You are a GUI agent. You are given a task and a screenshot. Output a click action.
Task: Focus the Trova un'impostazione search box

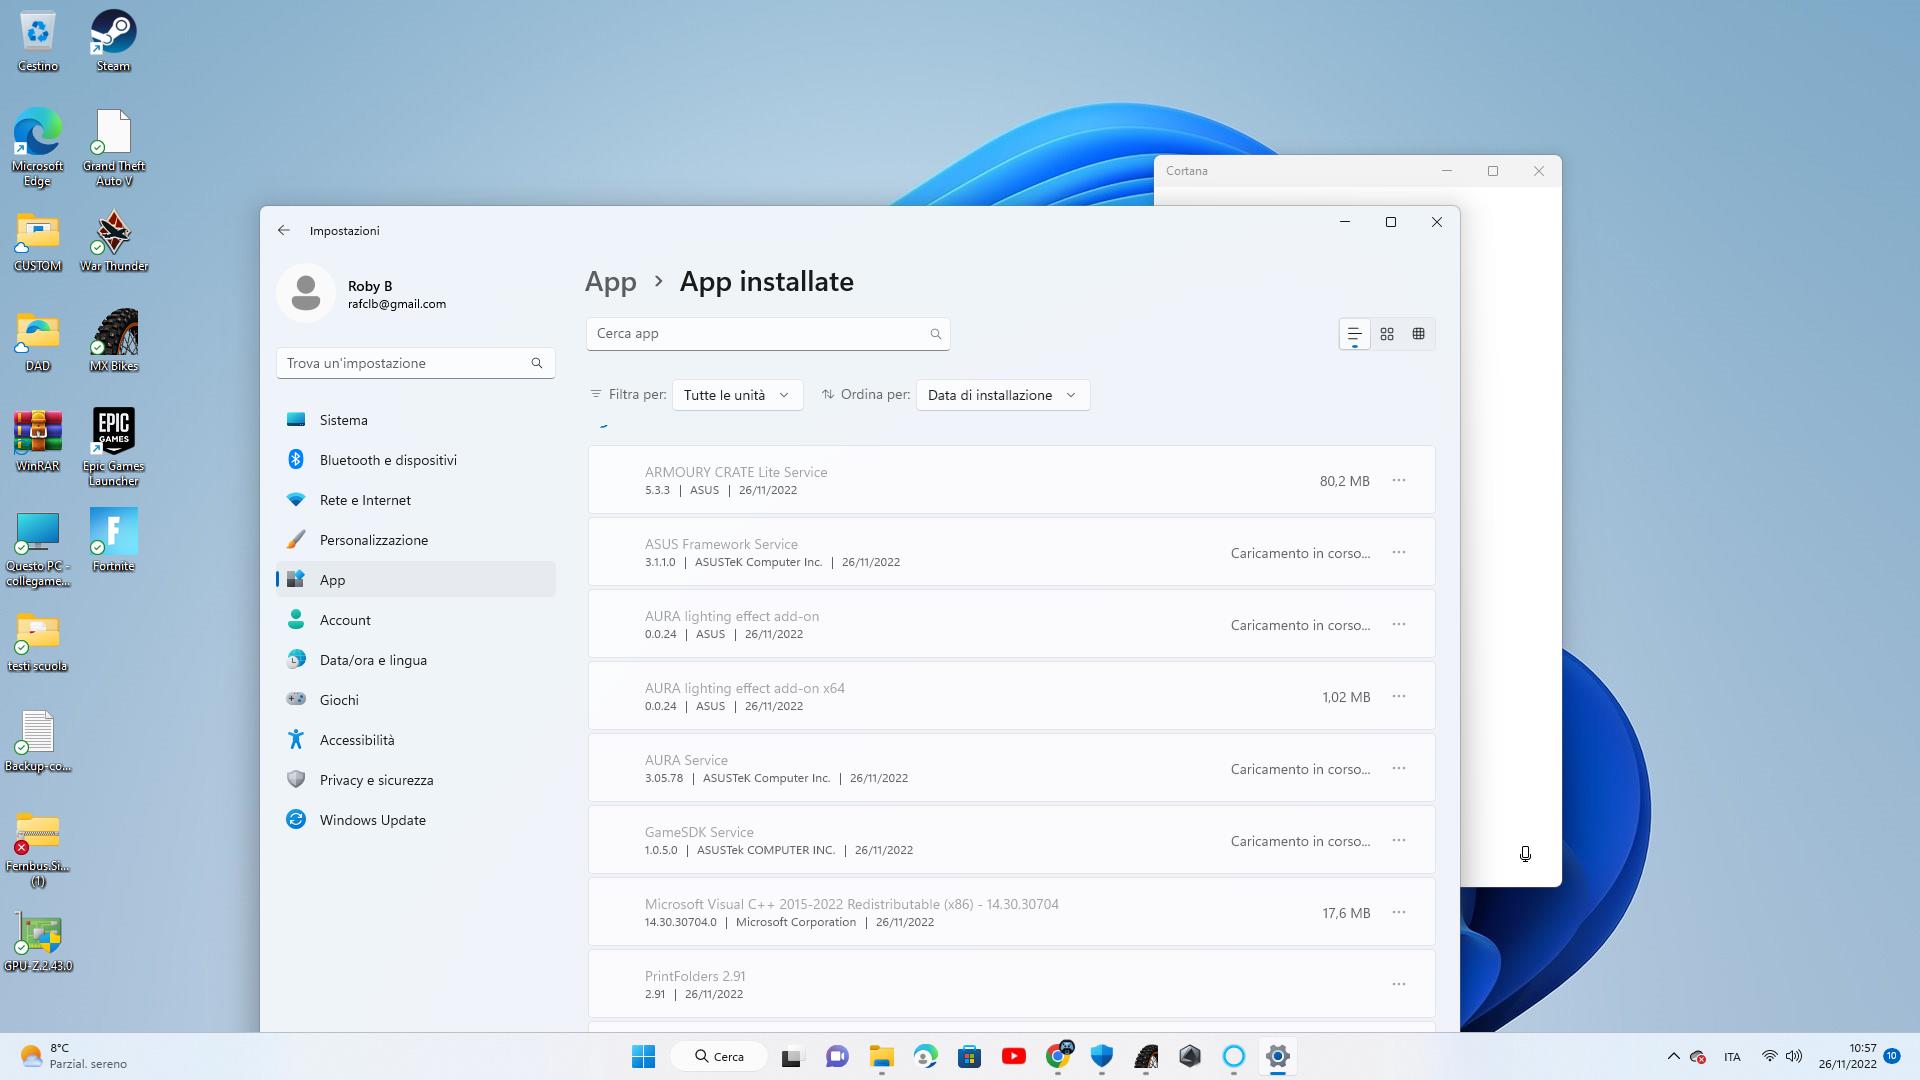(x=405, y=363)
